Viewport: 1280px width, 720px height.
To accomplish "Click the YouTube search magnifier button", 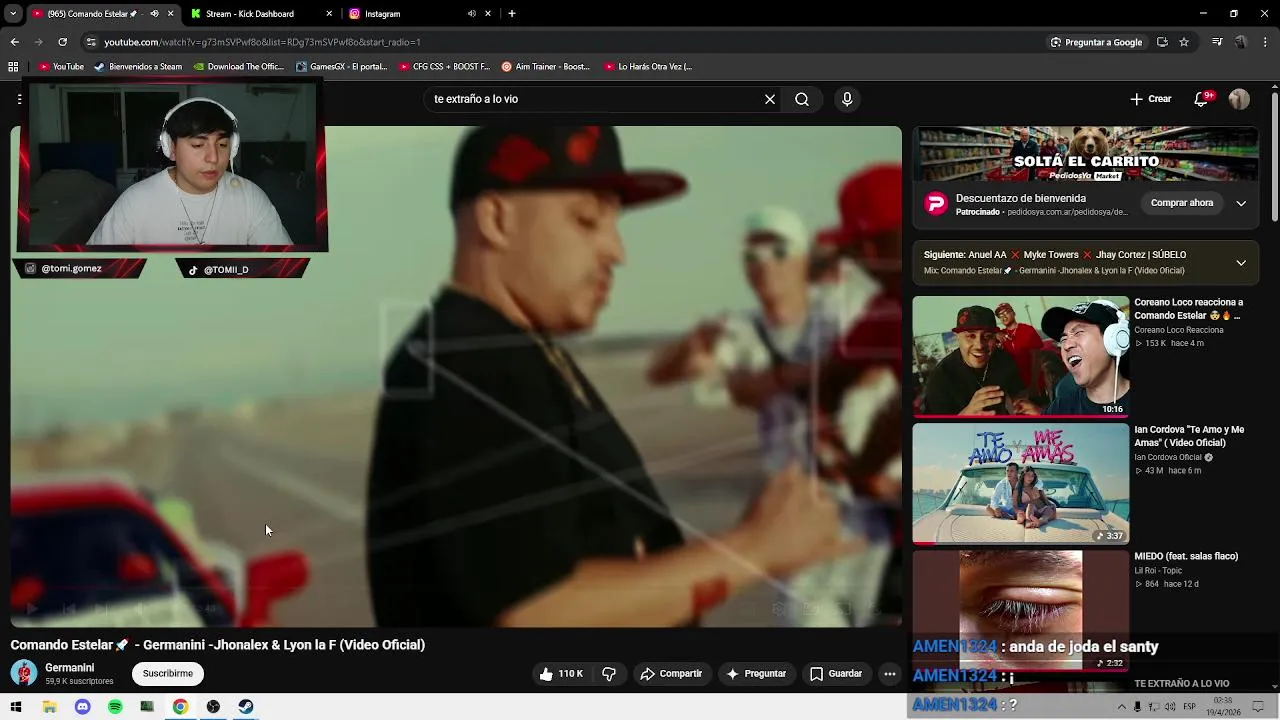I will pyautogui.click(x=802, y=99).
